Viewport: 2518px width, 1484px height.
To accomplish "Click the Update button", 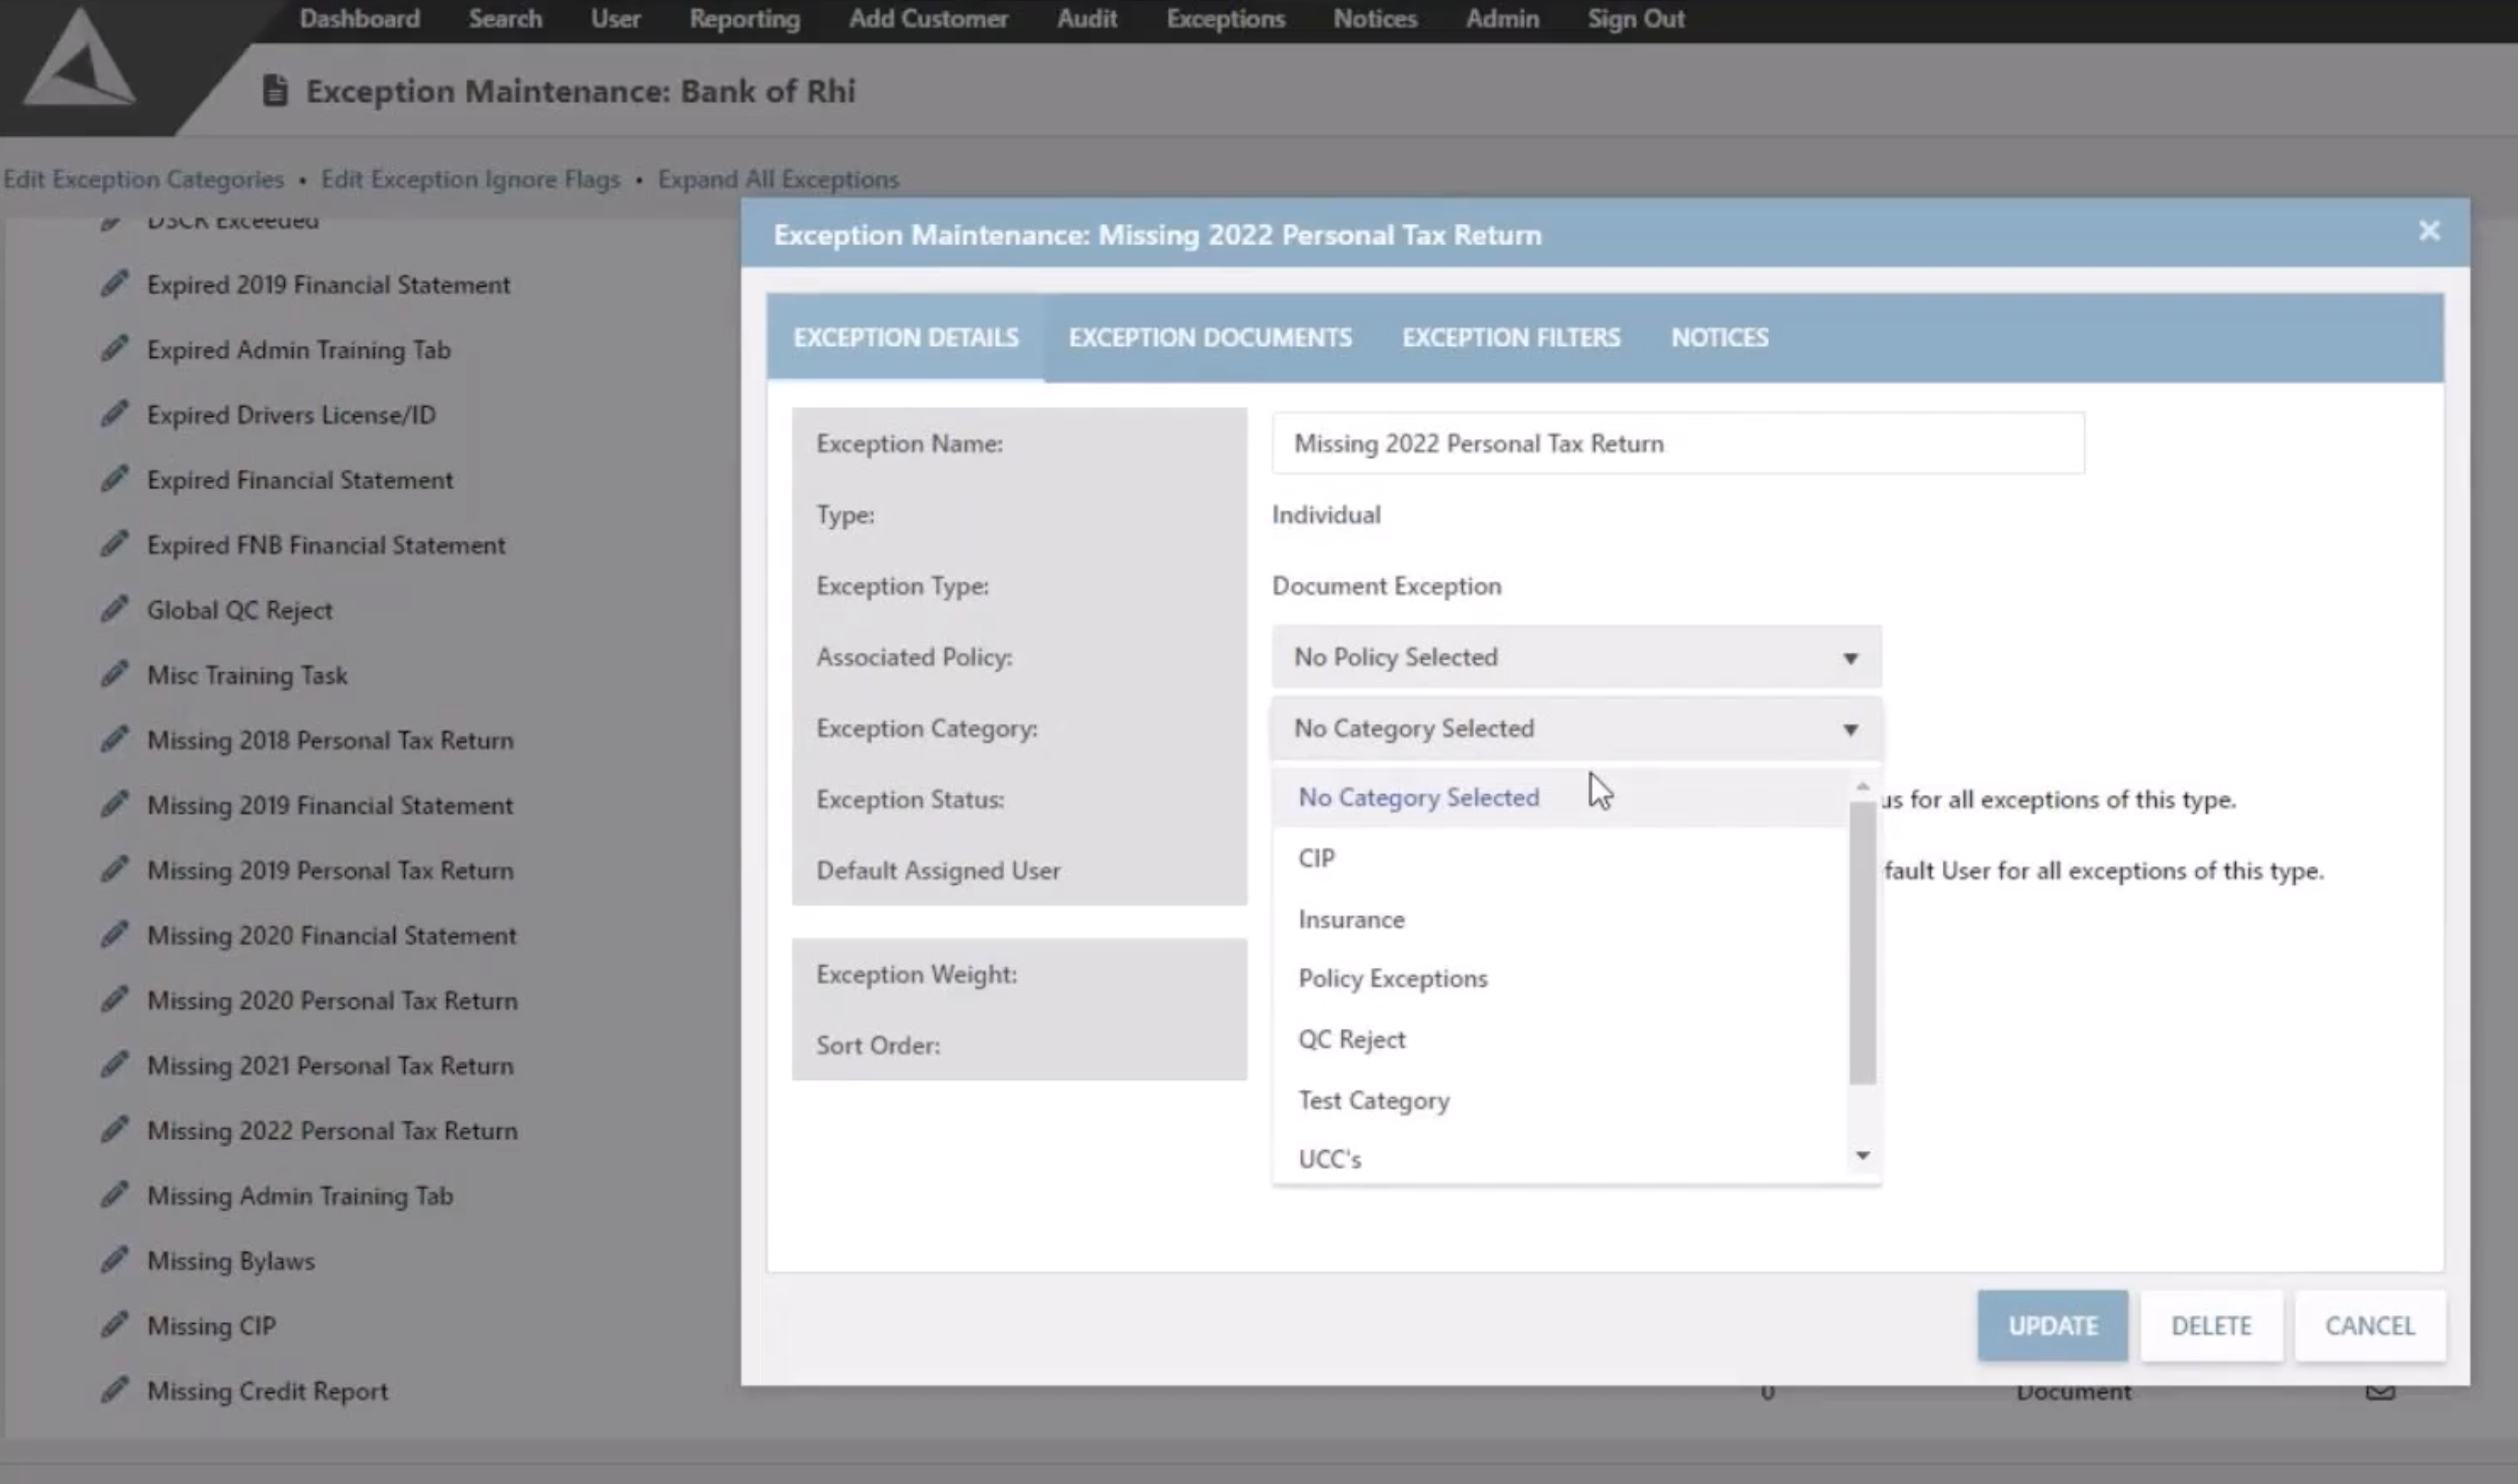I will (x=2052, y=1325).
